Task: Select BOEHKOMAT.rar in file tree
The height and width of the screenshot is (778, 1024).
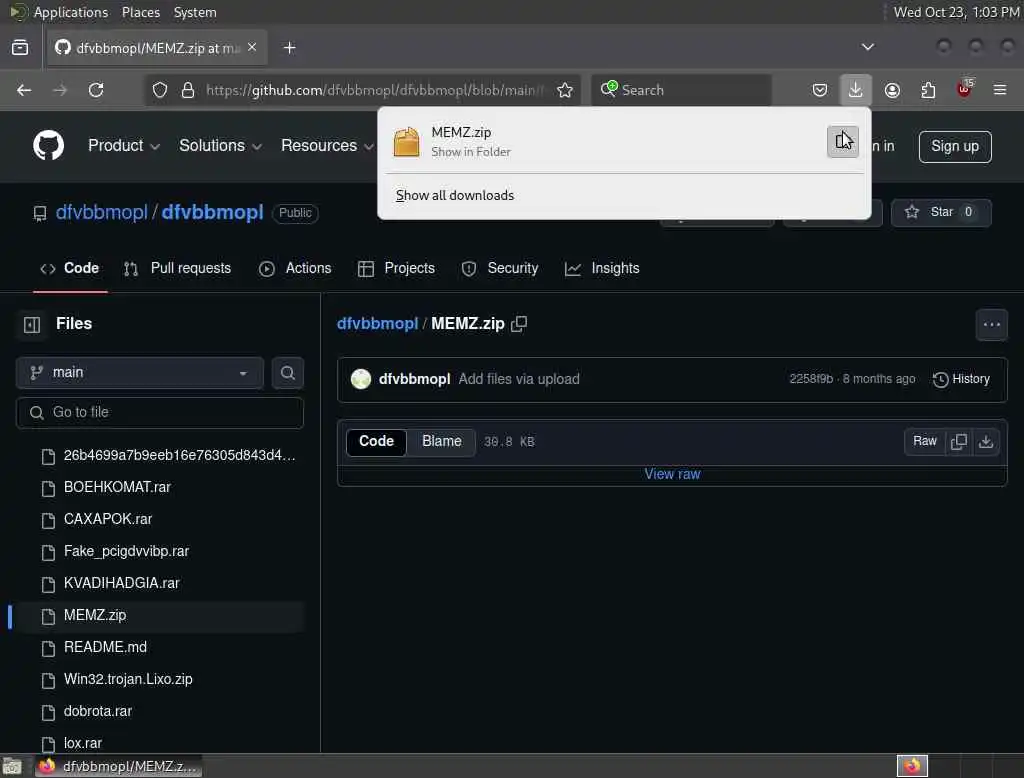Action: (117, 487)
